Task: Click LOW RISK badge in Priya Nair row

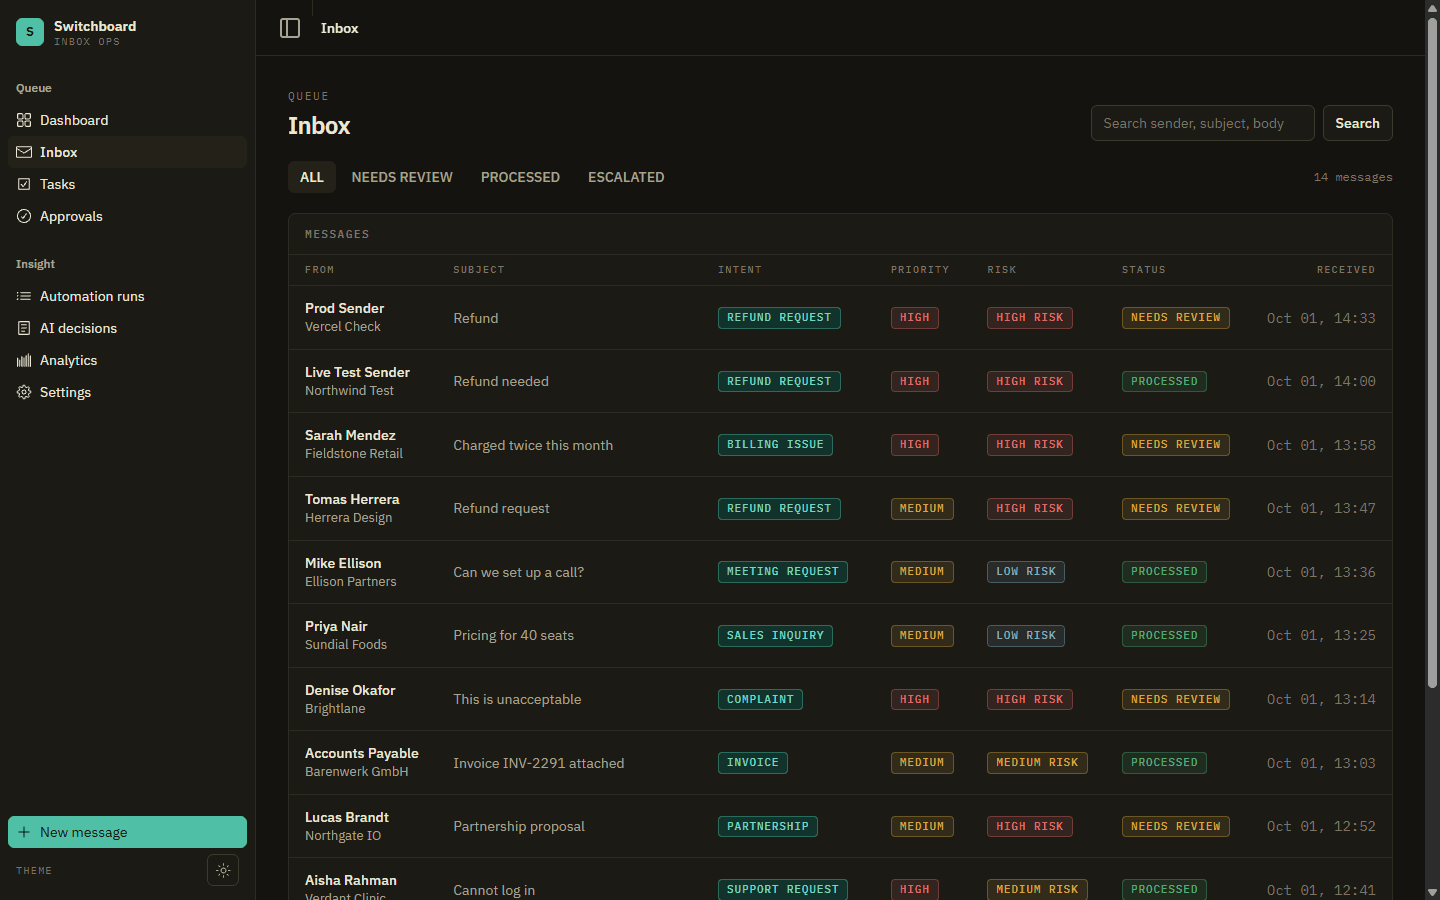Action: (1026, 636)
